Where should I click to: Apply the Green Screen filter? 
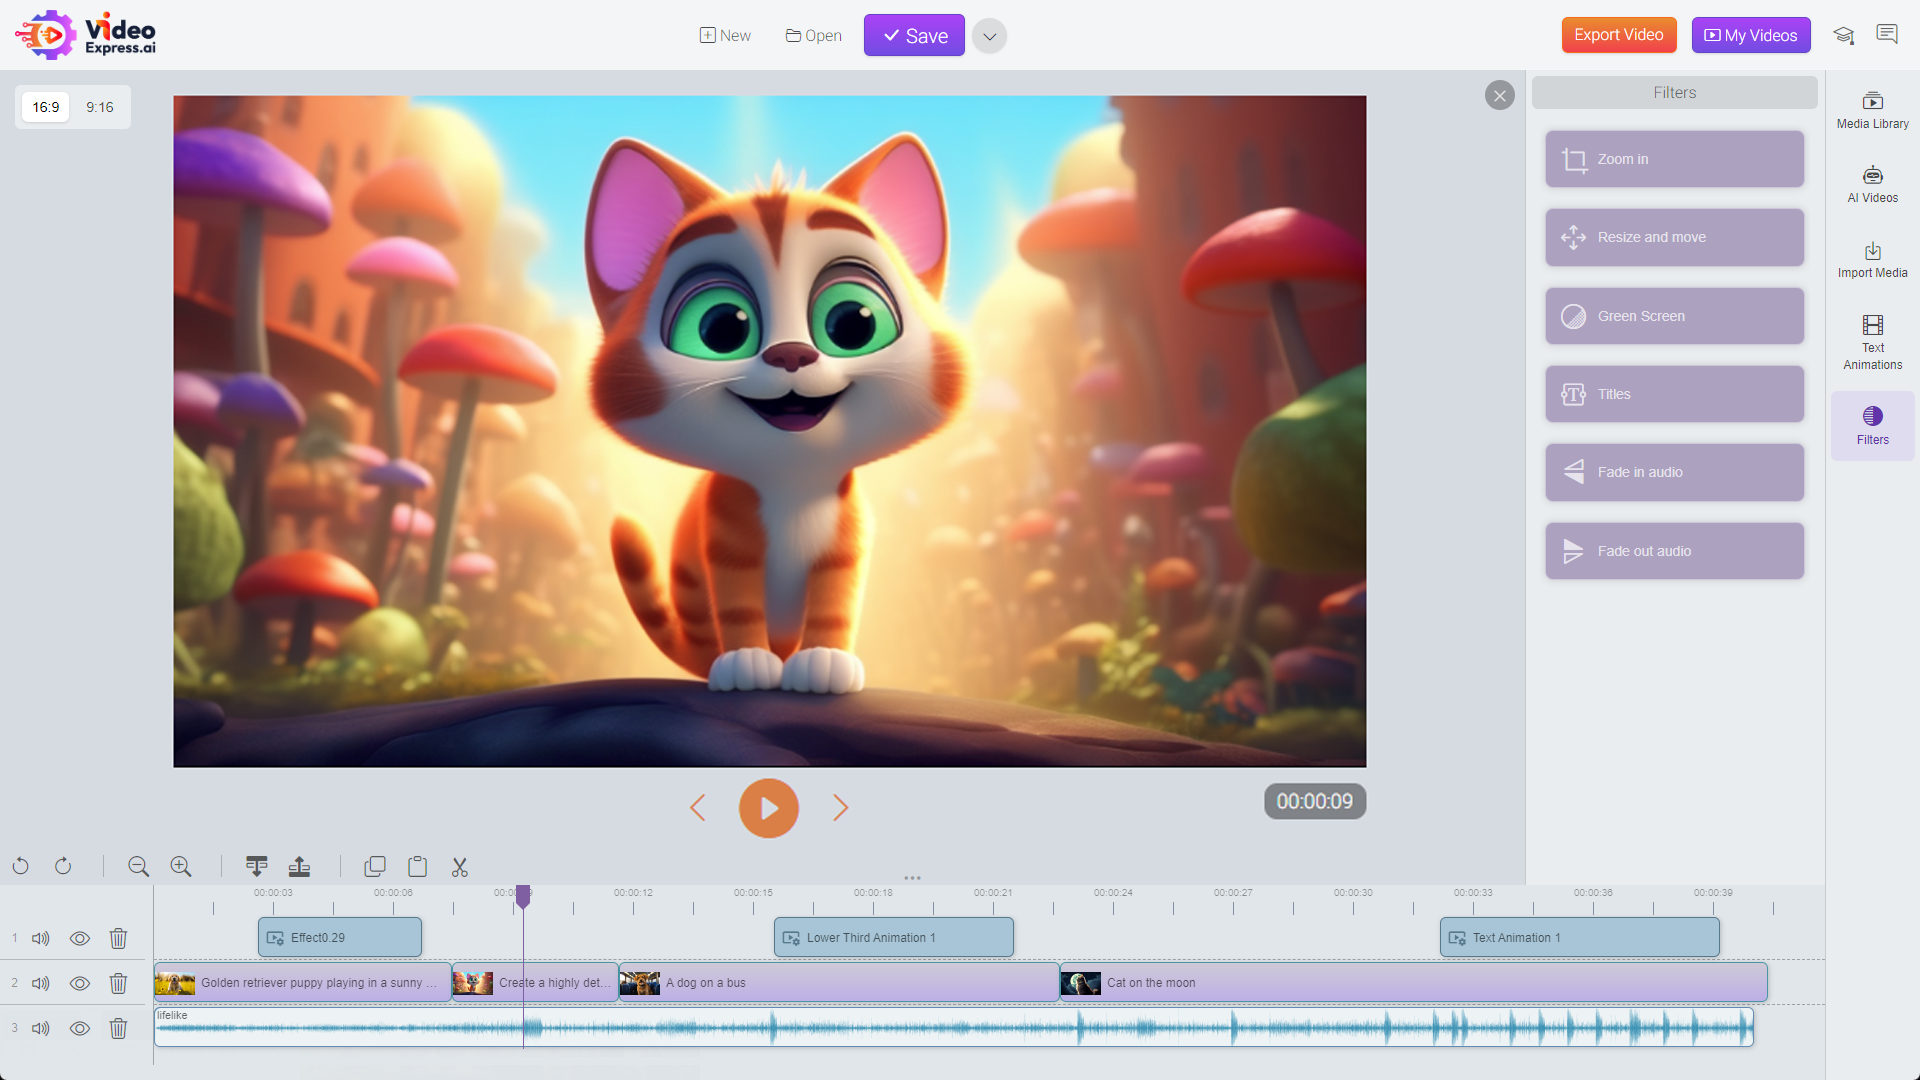(1673, 315)
